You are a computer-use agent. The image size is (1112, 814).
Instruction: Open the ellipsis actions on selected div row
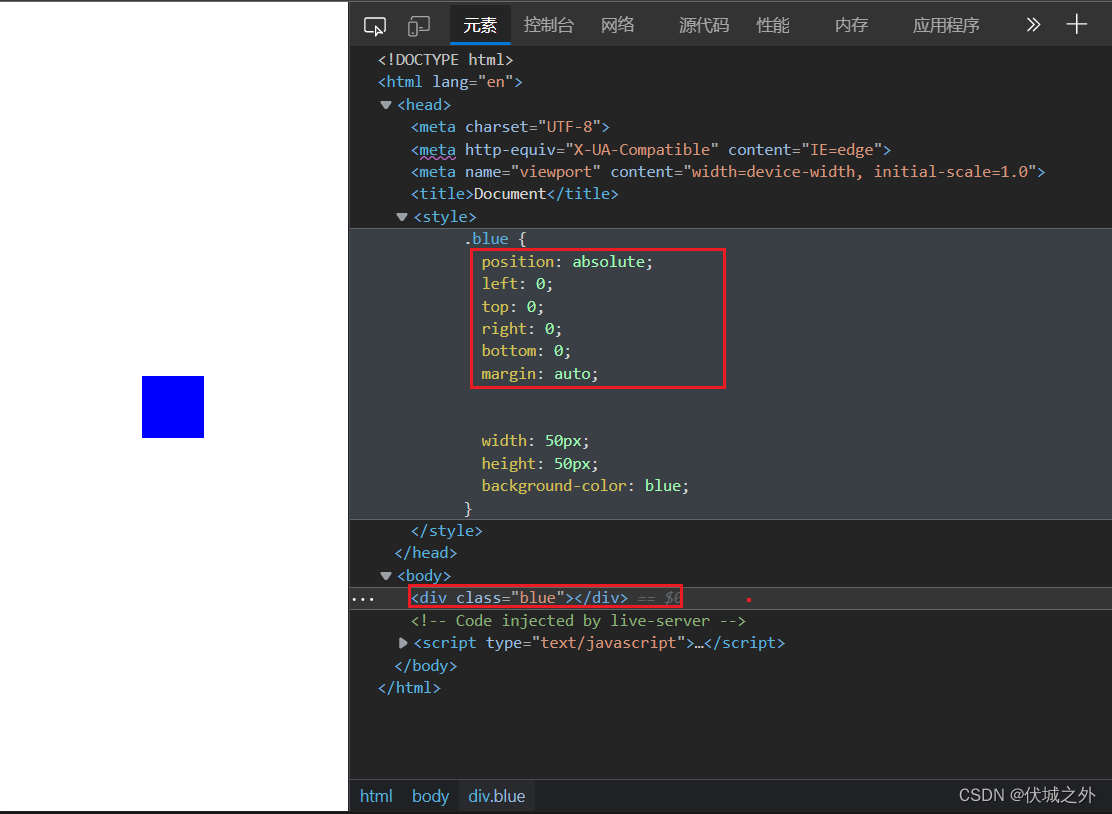(x=363, y=599)
